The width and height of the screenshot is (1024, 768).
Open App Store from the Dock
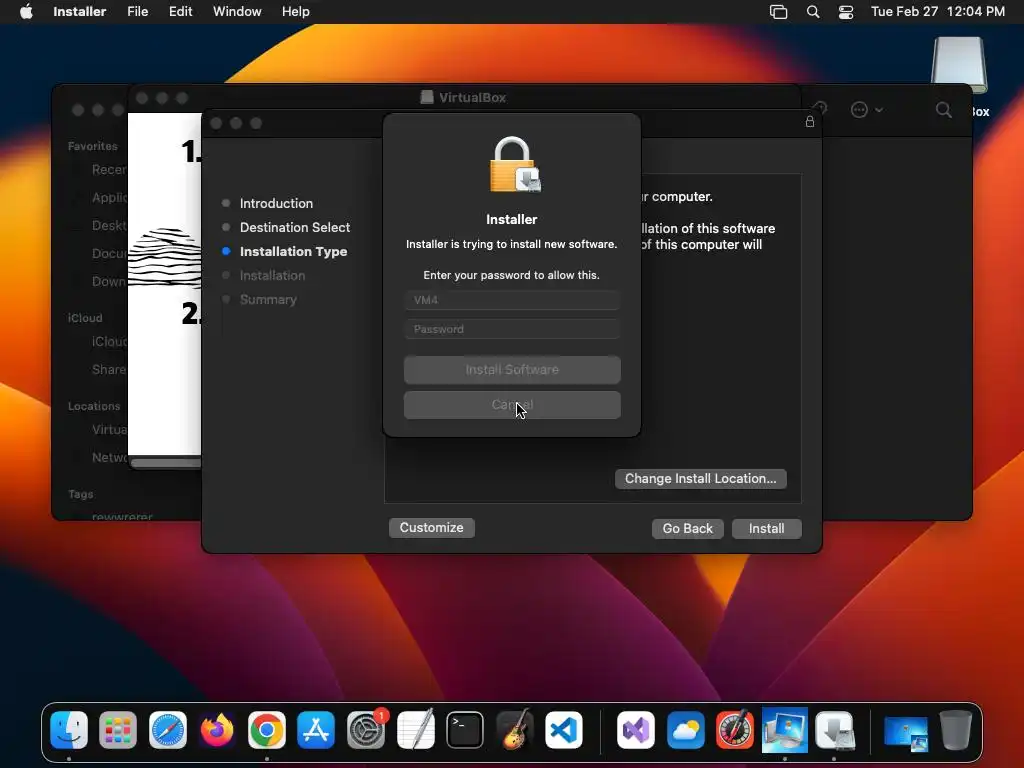pos(316,729)
